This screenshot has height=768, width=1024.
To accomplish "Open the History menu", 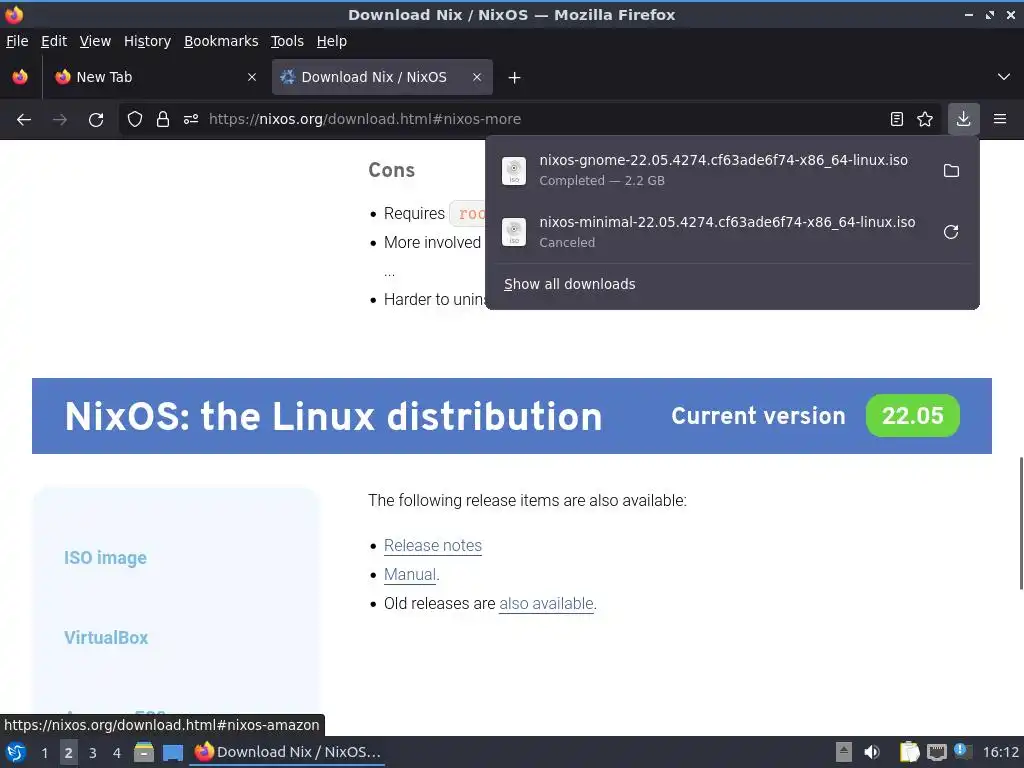I will [x=147, y=41].
